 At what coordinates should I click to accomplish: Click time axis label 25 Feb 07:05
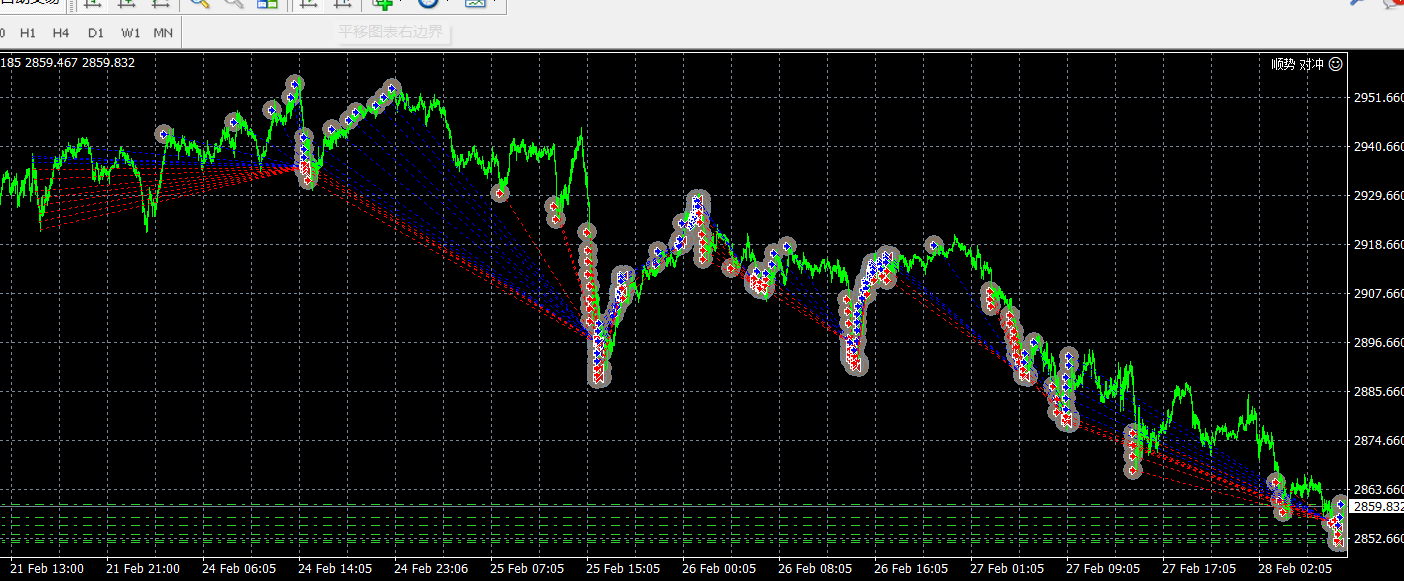click(527, 569)
